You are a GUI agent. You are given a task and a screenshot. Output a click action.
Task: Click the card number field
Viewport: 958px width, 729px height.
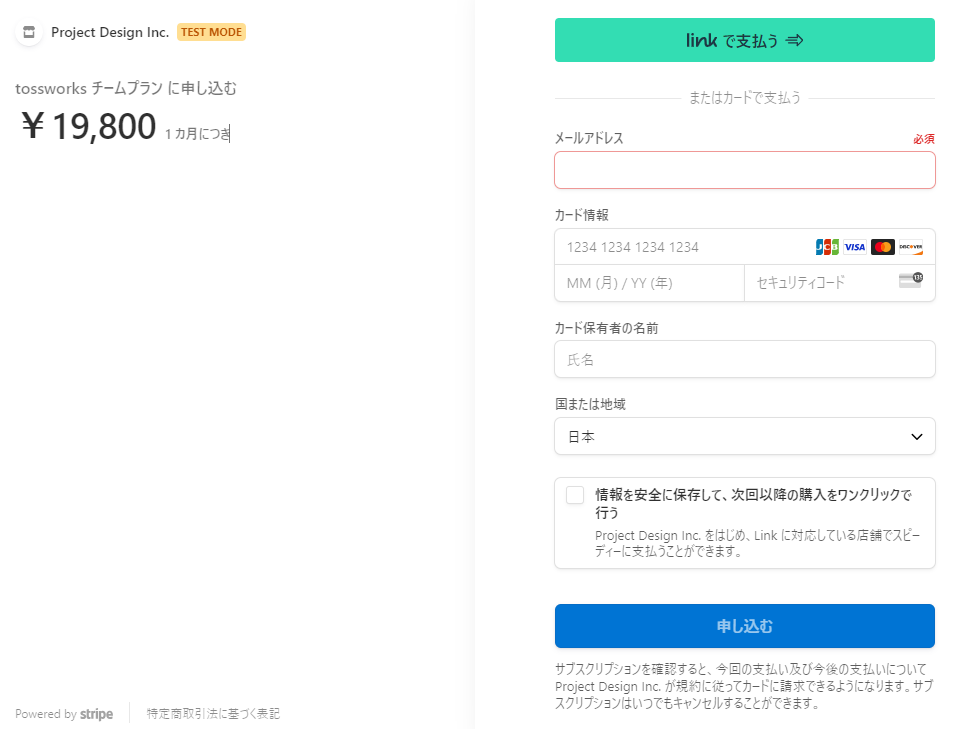[680, 247]
